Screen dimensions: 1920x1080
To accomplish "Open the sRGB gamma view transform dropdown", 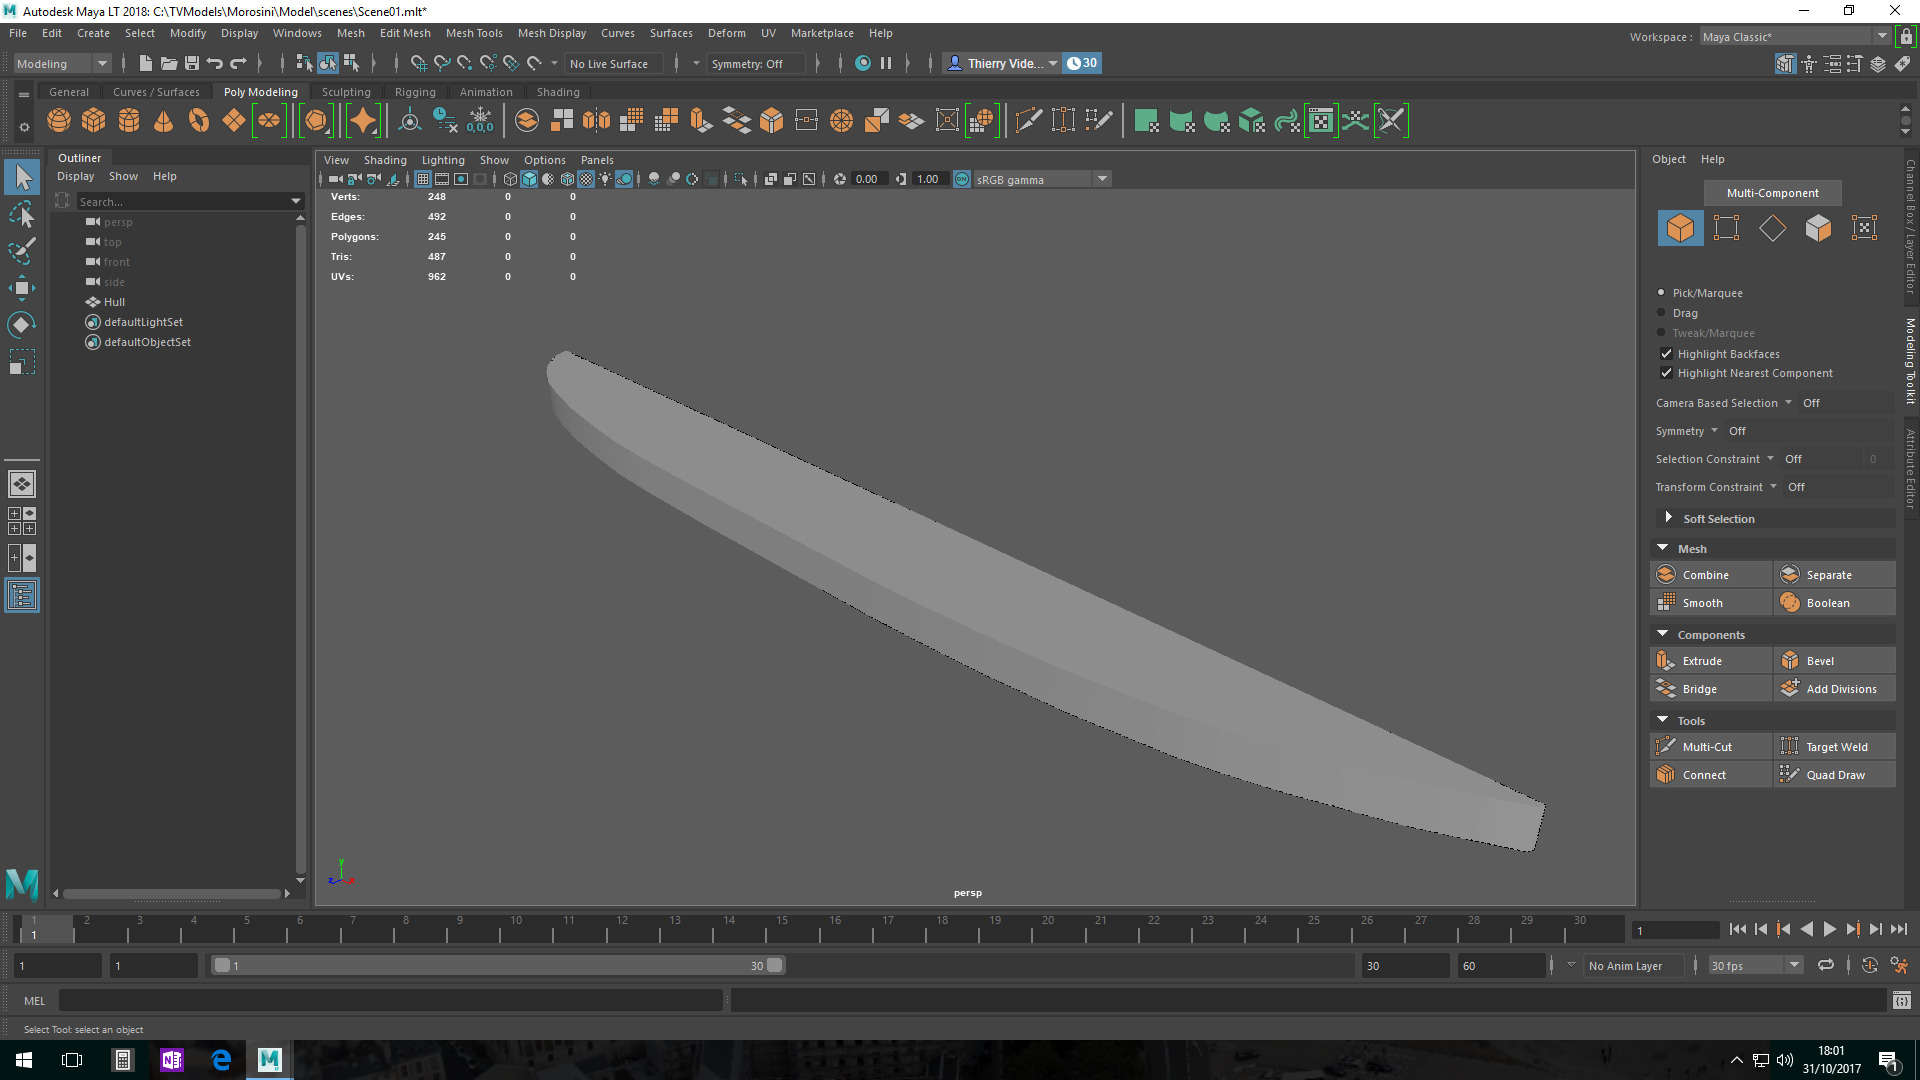I will [x=1102, y=179].
